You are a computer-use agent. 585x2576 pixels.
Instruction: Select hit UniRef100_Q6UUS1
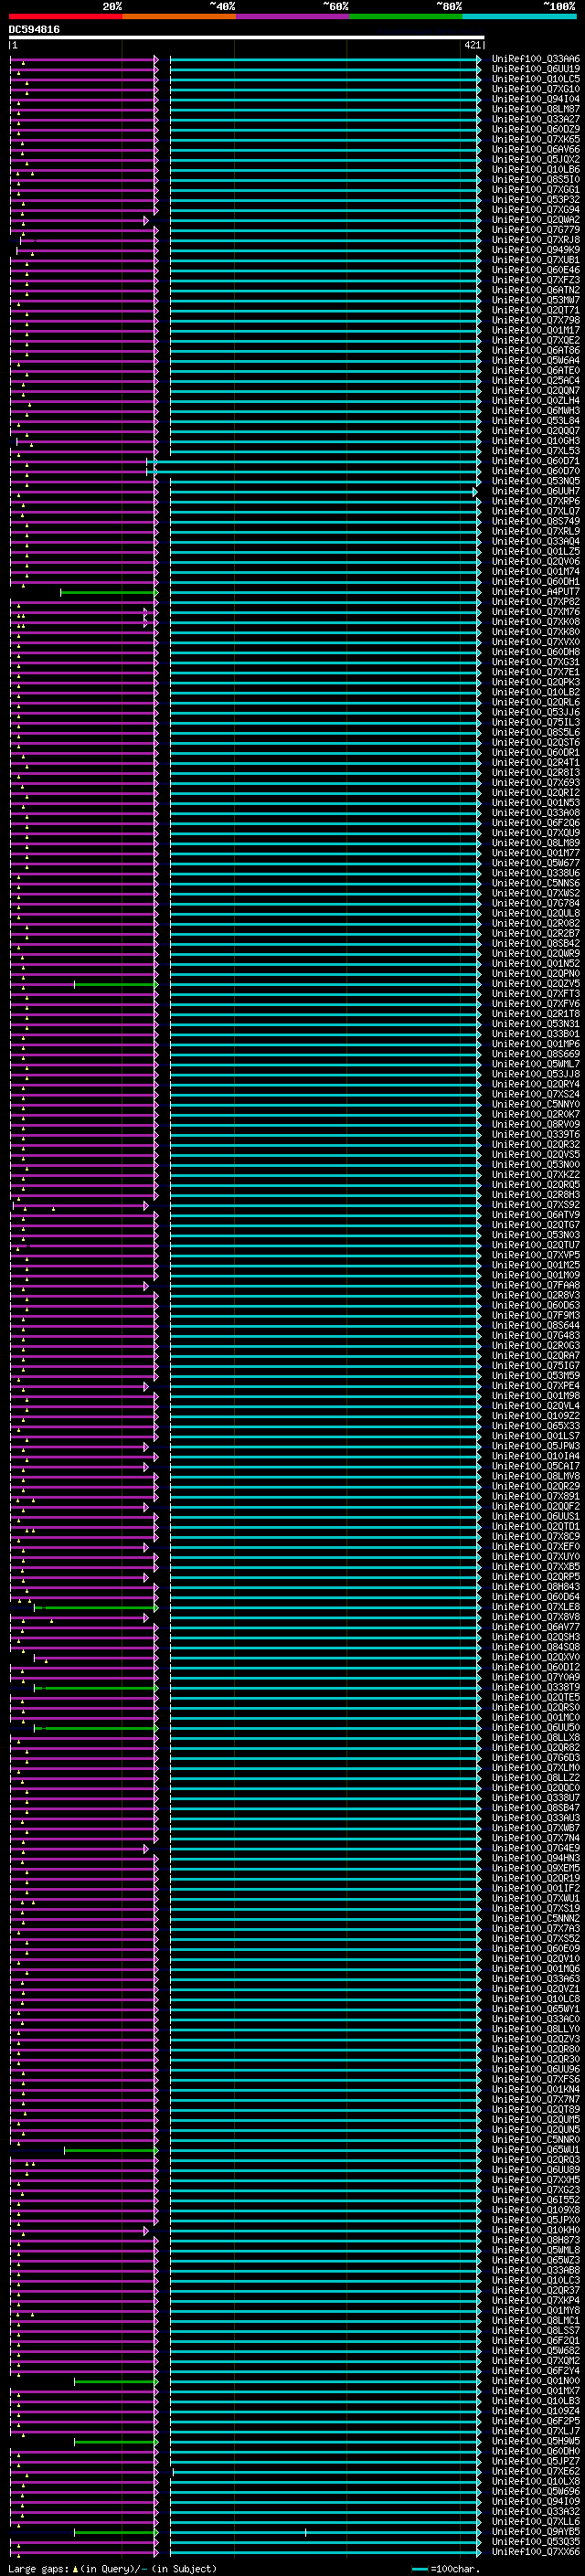point(536,1517)
